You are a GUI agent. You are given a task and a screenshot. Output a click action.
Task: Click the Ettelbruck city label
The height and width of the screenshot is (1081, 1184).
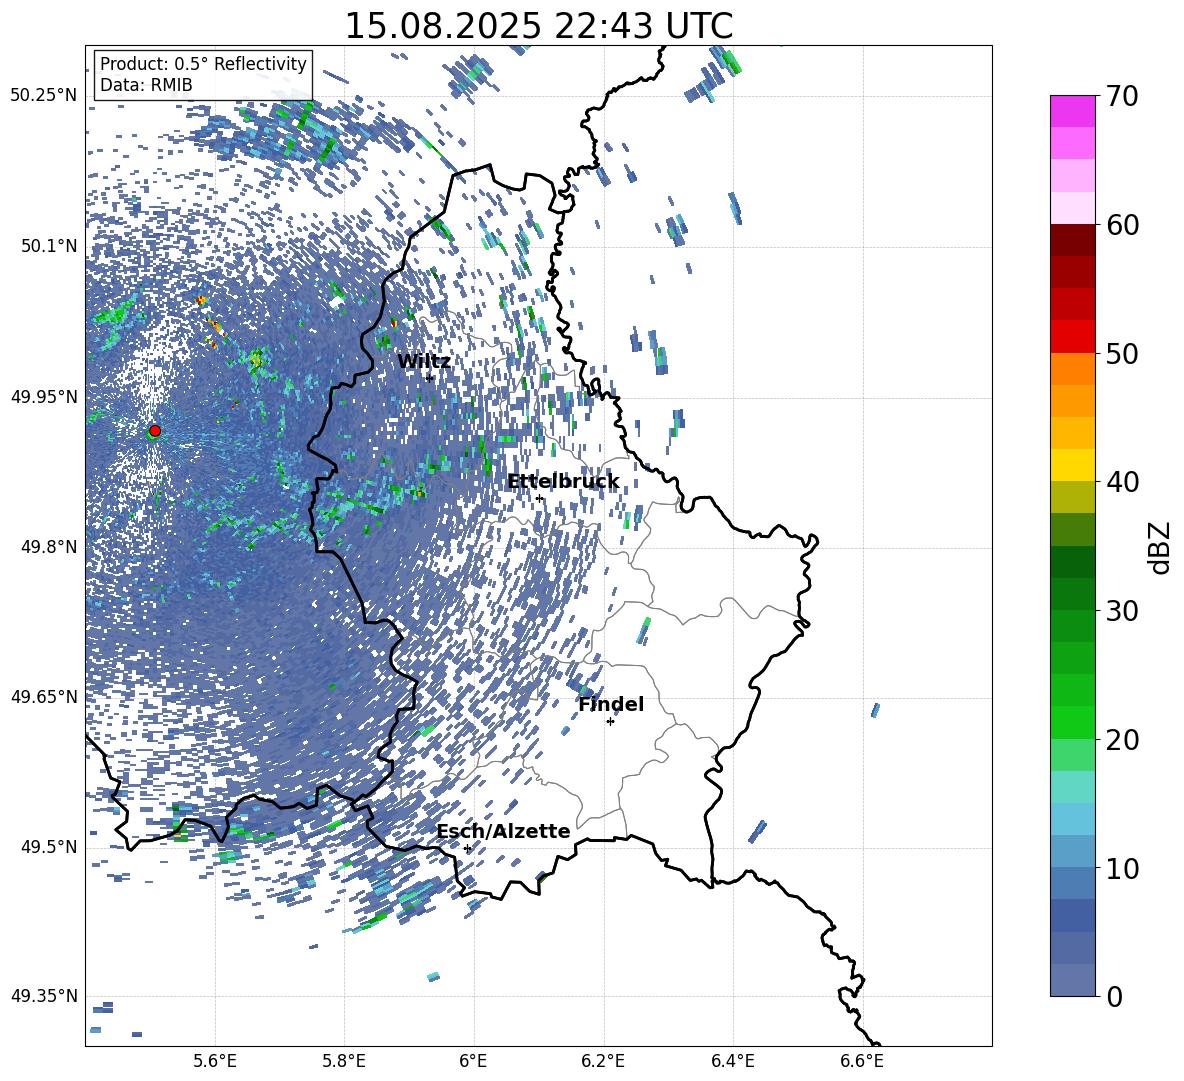coord(563,481)
